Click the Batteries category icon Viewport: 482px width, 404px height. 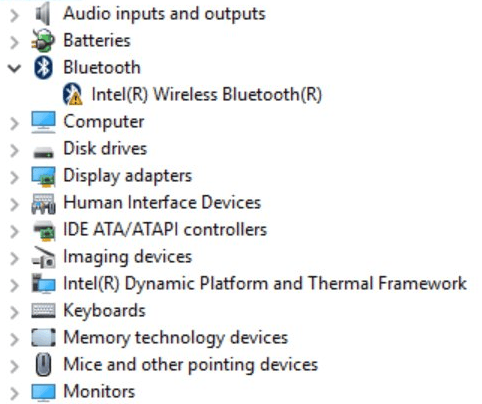pyautogui.click(x=42, y=40)
